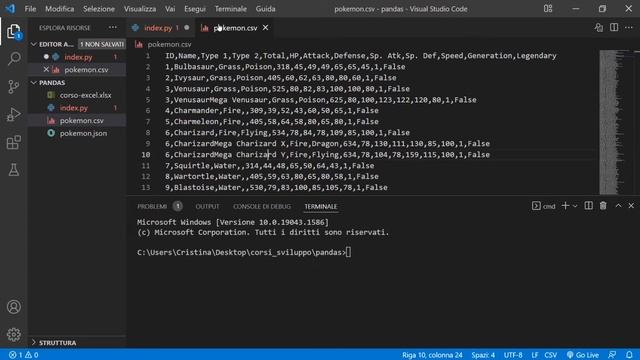The image size is (640, 360).
Task: Split the terminal panel
Action: click(x=588, y=206)
